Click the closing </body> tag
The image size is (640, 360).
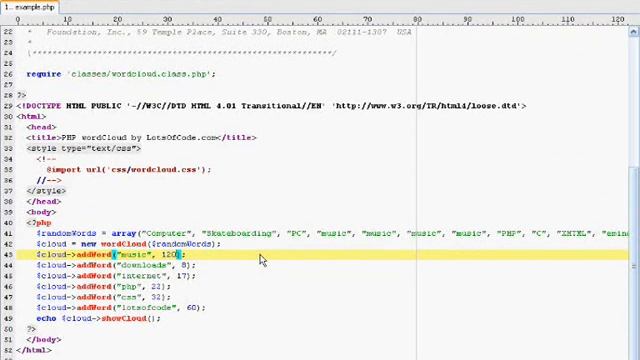tap(44, 340)
